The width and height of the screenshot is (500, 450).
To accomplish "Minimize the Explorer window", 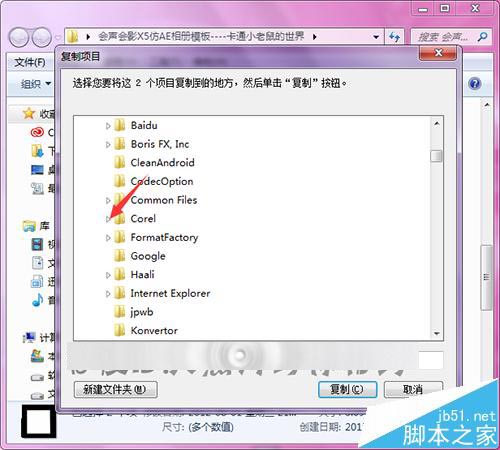I will pos(423,9).
